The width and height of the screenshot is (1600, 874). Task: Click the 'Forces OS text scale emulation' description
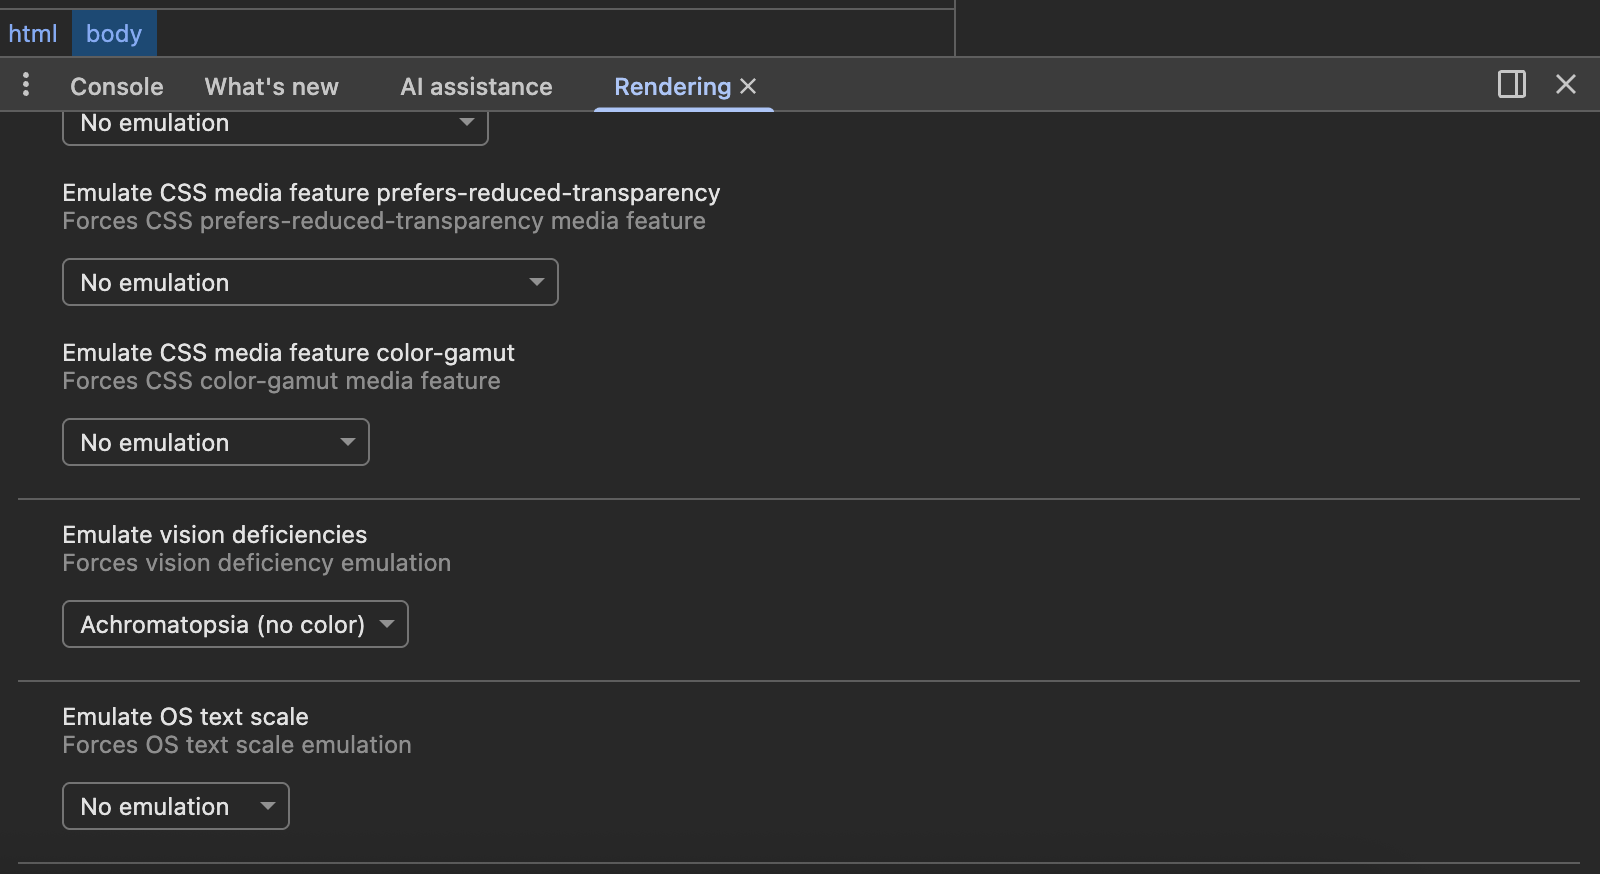coord(236,745)
